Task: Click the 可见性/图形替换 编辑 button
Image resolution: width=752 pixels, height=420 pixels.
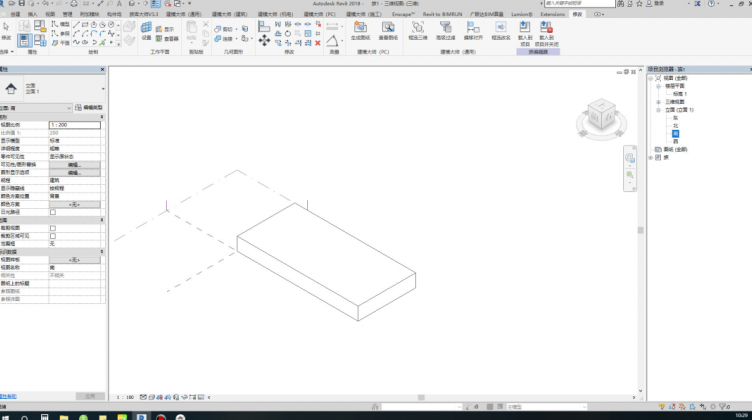Action: pos(74,164)
